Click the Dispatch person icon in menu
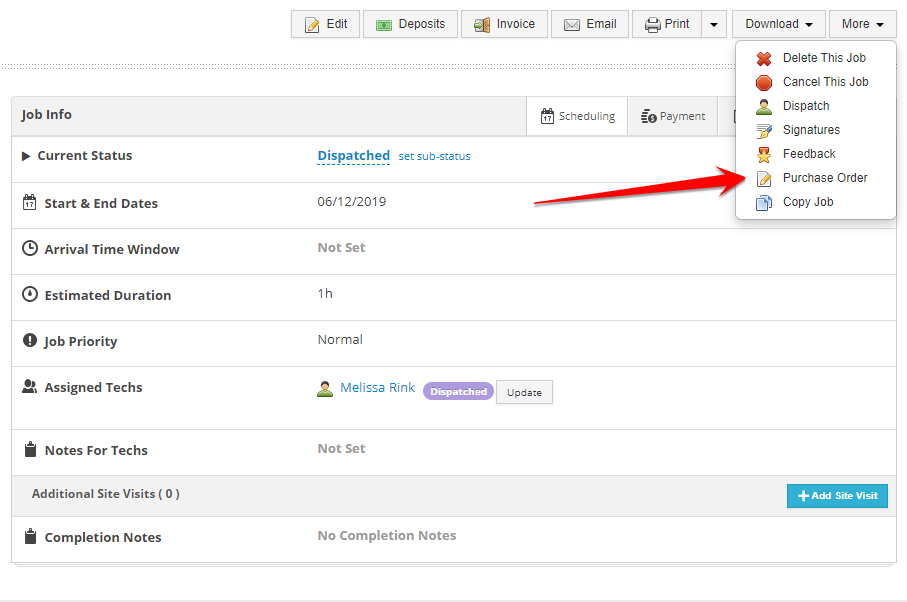This screenshot has height=602, width=907. pyautogui.click(x=764, y=107)
